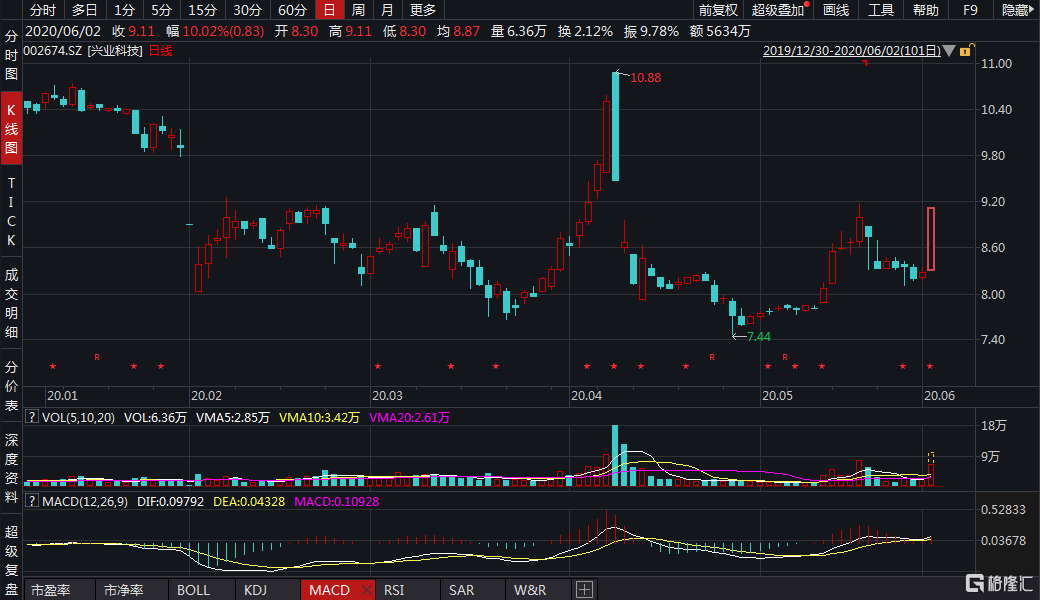The width and height of the screenshot is (1040, 600).
Task: Click the lock icon beside the date range
Action: (x=965, y=50)
